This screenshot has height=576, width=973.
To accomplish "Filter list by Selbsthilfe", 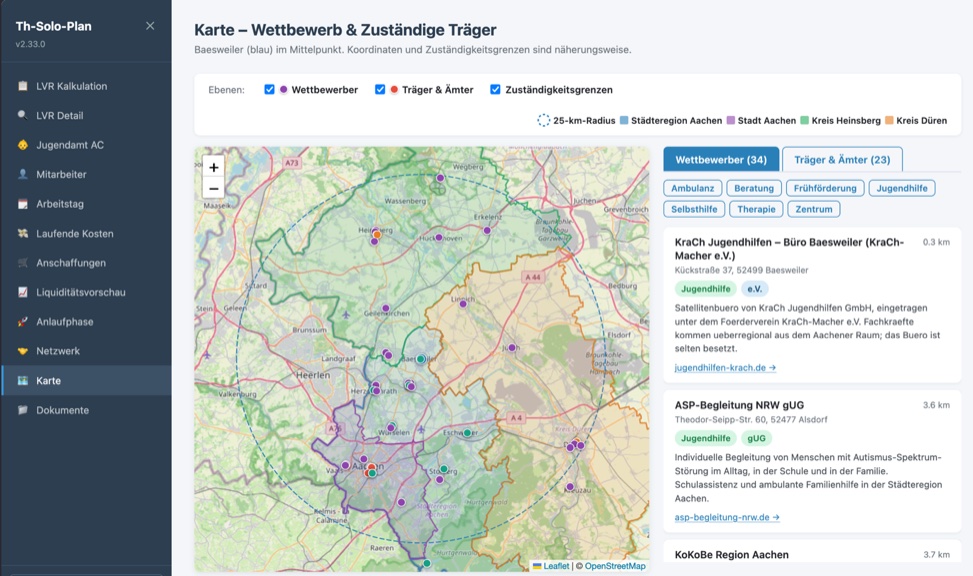I will tap(694, 209).
